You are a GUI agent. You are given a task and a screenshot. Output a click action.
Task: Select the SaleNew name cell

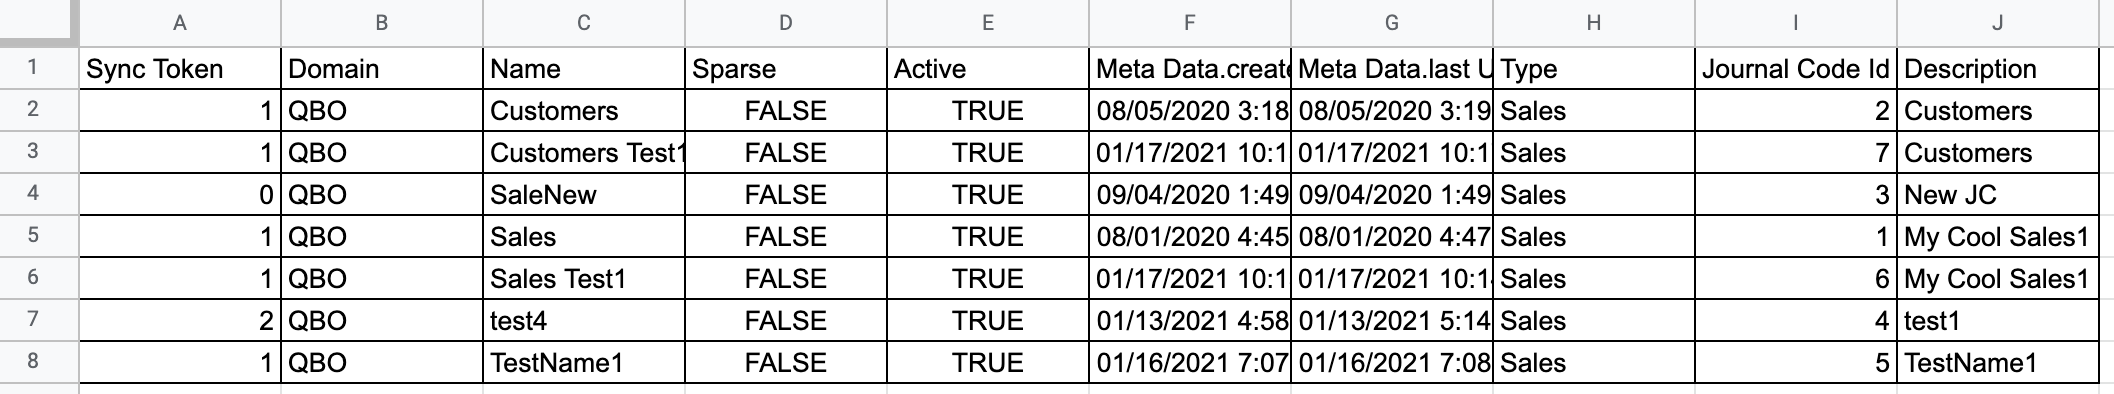[x=584, y=194]
